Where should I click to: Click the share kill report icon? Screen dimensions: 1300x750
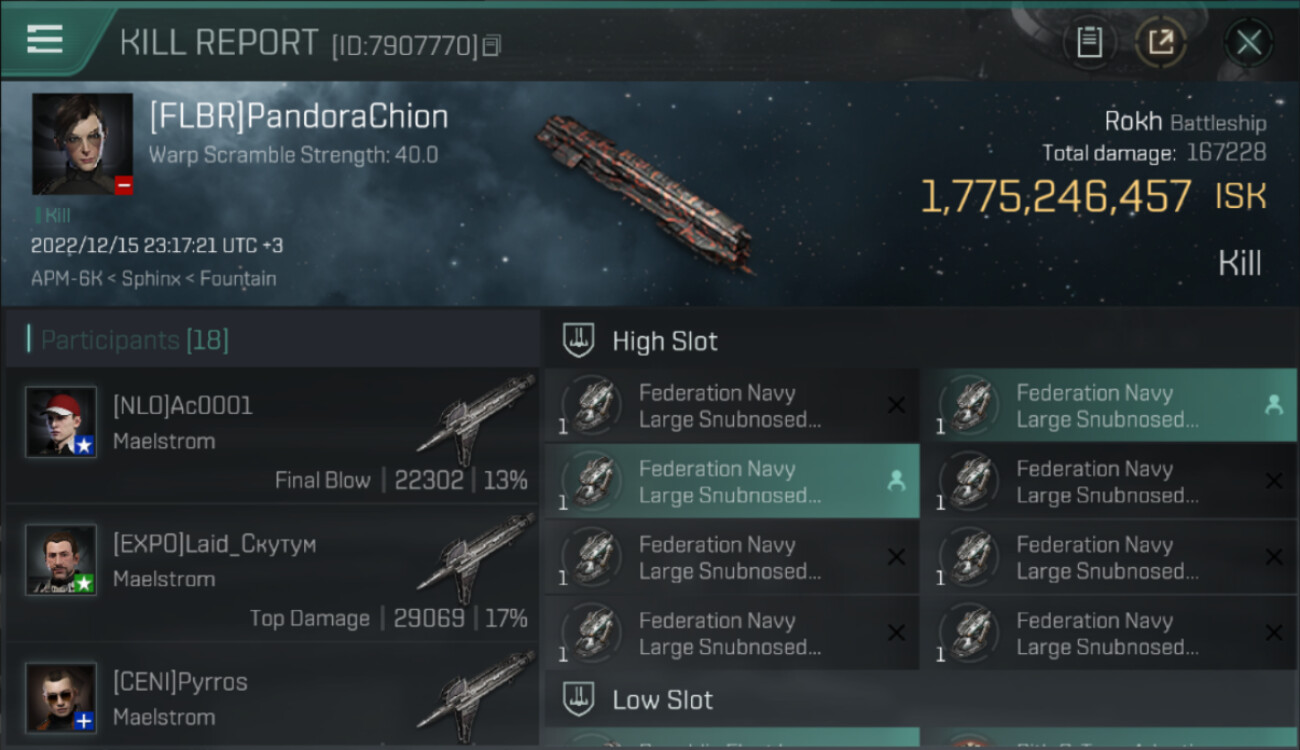point(1160,42)
